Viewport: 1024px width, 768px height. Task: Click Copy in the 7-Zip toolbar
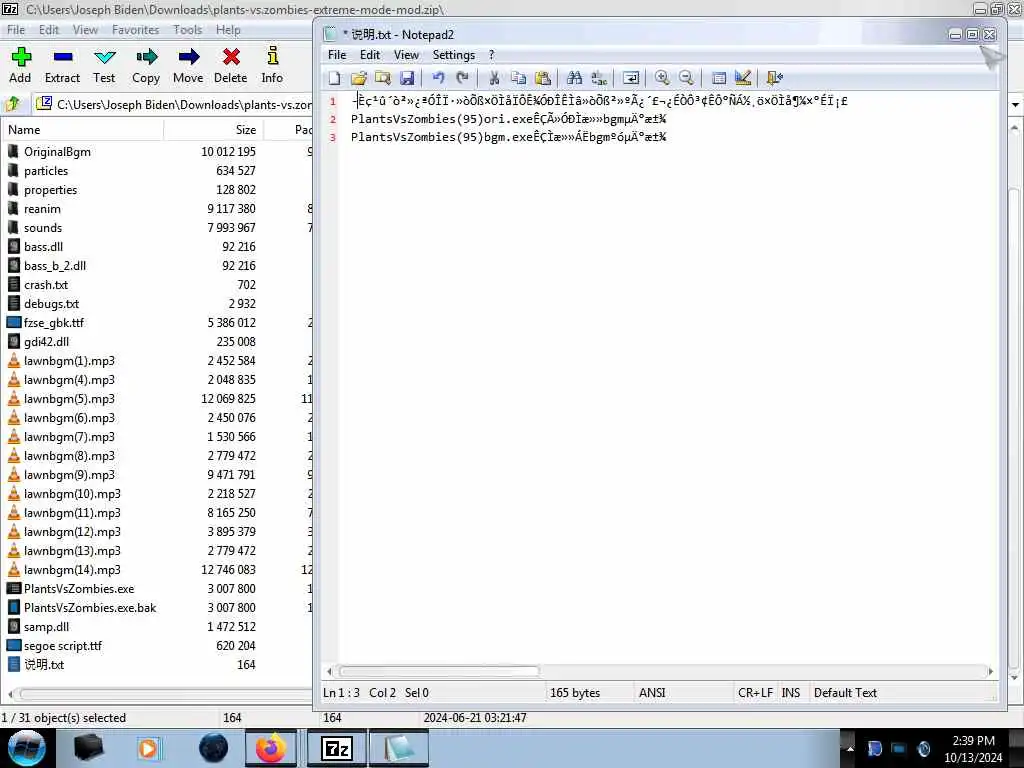pyautogui.click(x=146, y=65)
